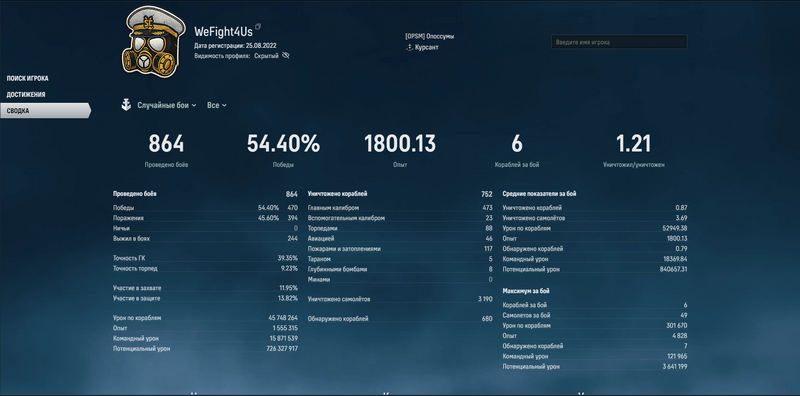Screen dimensions: 800x396
Task: Click the Поражения percentage 45.60%
Action: 268,218
